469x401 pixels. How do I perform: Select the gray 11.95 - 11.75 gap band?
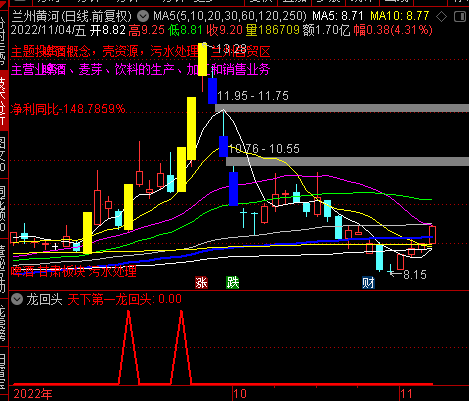coord(342,108)
